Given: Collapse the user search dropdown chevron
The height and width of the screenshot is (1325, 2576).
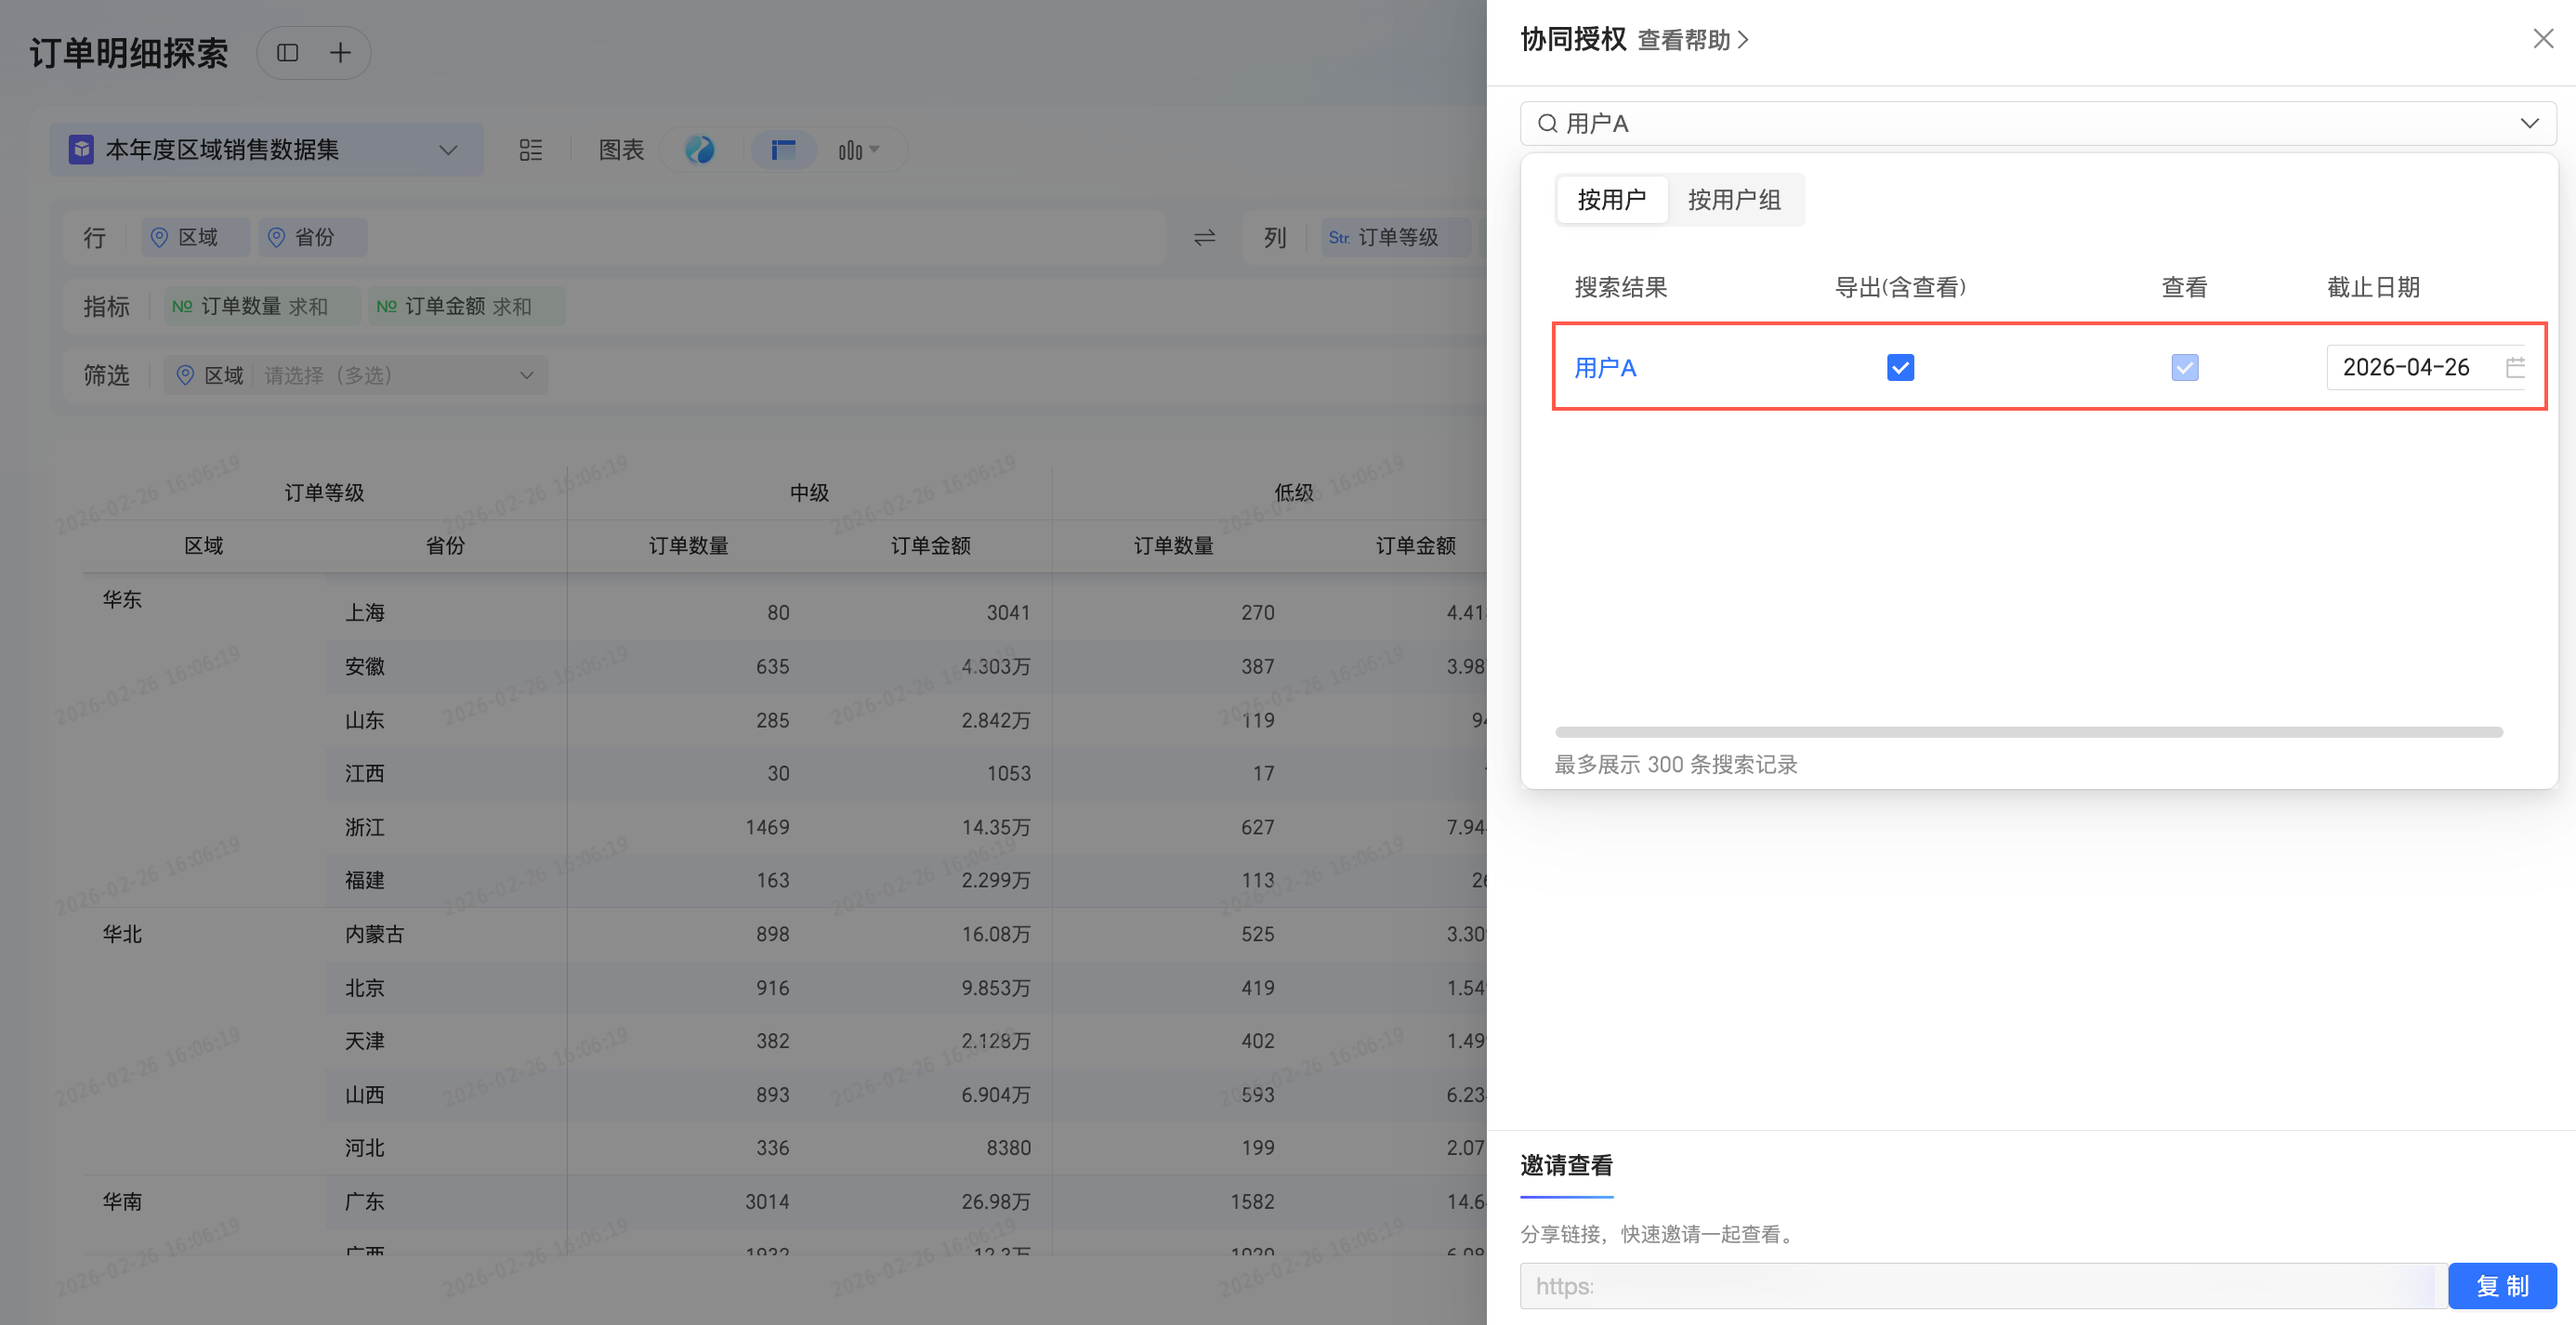Looking at the screenshot, I should [2528, 123].
